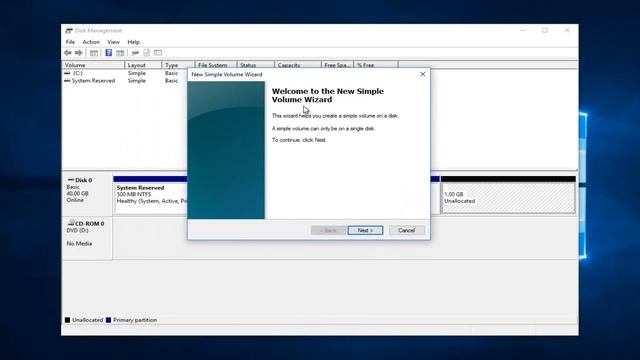Open the File menu
Image resolution: width=640 pixels, height=360 pixels.
(x=70, y=42)
